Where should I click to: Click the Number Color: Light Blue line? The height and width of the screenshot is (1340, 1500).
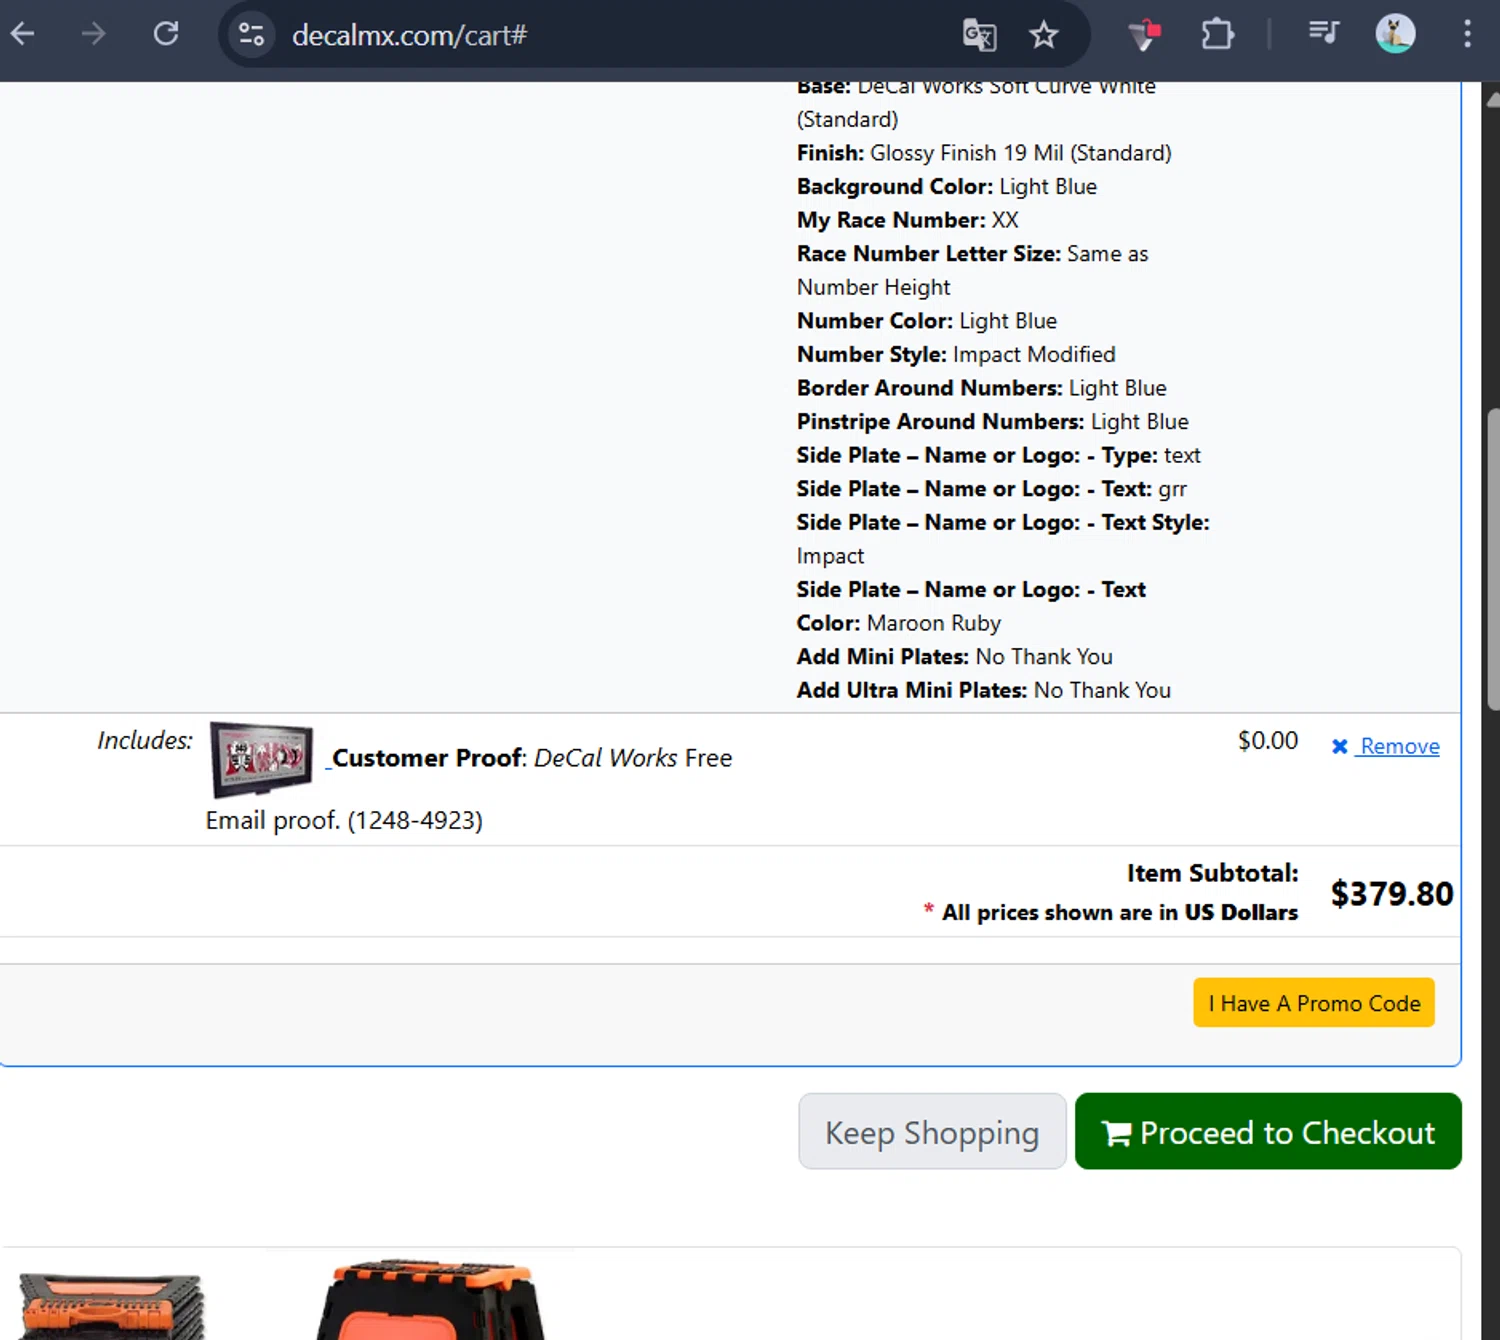point(926,321)
